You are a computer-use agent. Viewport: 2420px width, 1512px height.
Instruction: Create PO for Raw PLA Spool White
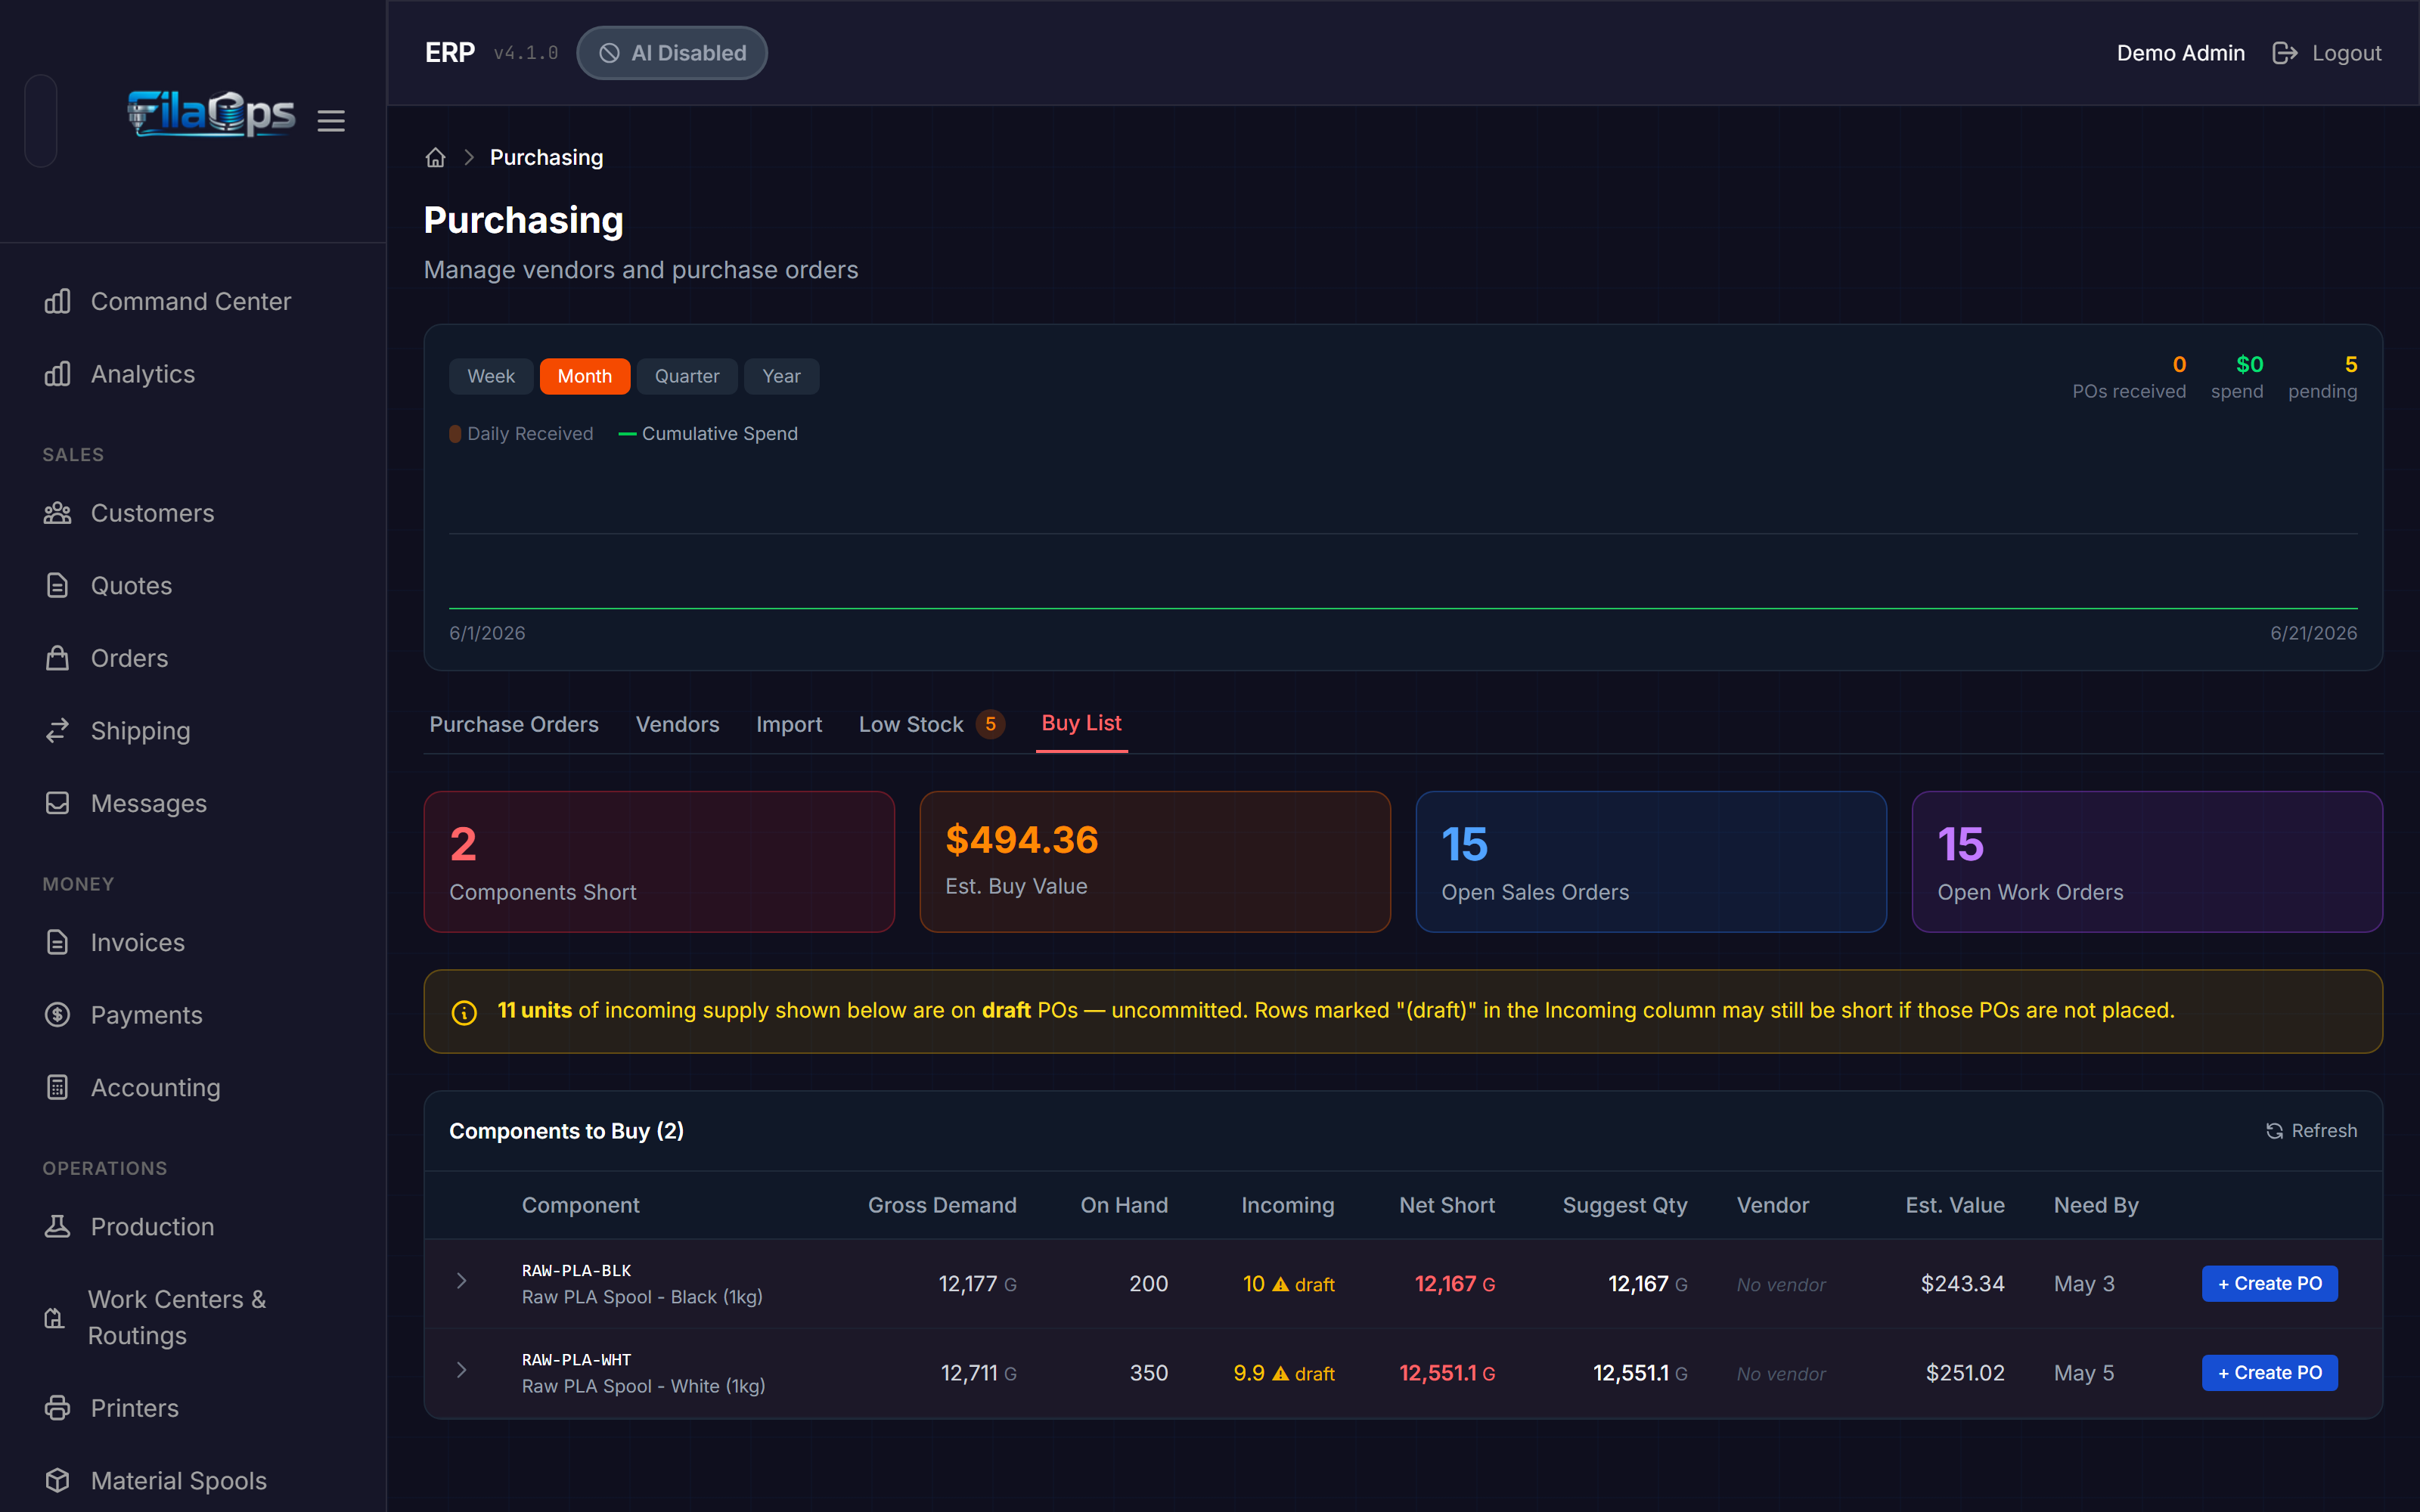(x=2269, y=1373)
